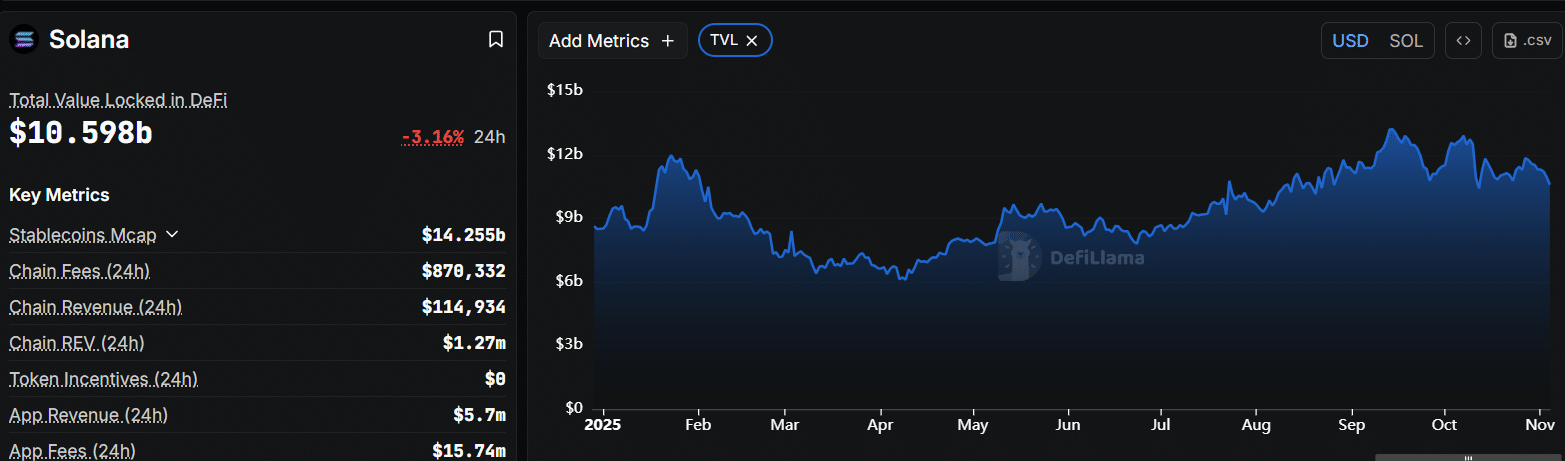Viewport: 1565px width, 461px height.
Task: Click the Chain REV (24h) label
Action: 77,343
